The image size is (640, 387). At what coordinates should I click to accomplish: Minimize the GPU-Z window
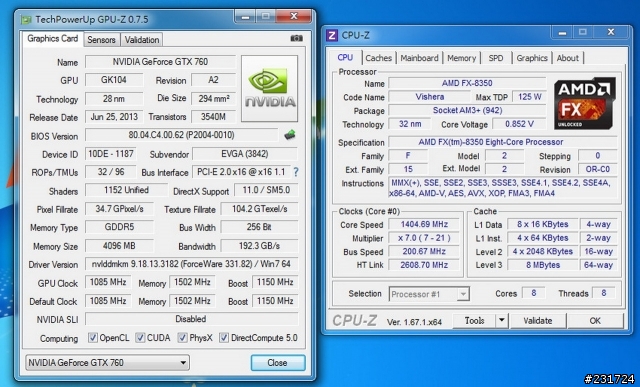[245, 16]
